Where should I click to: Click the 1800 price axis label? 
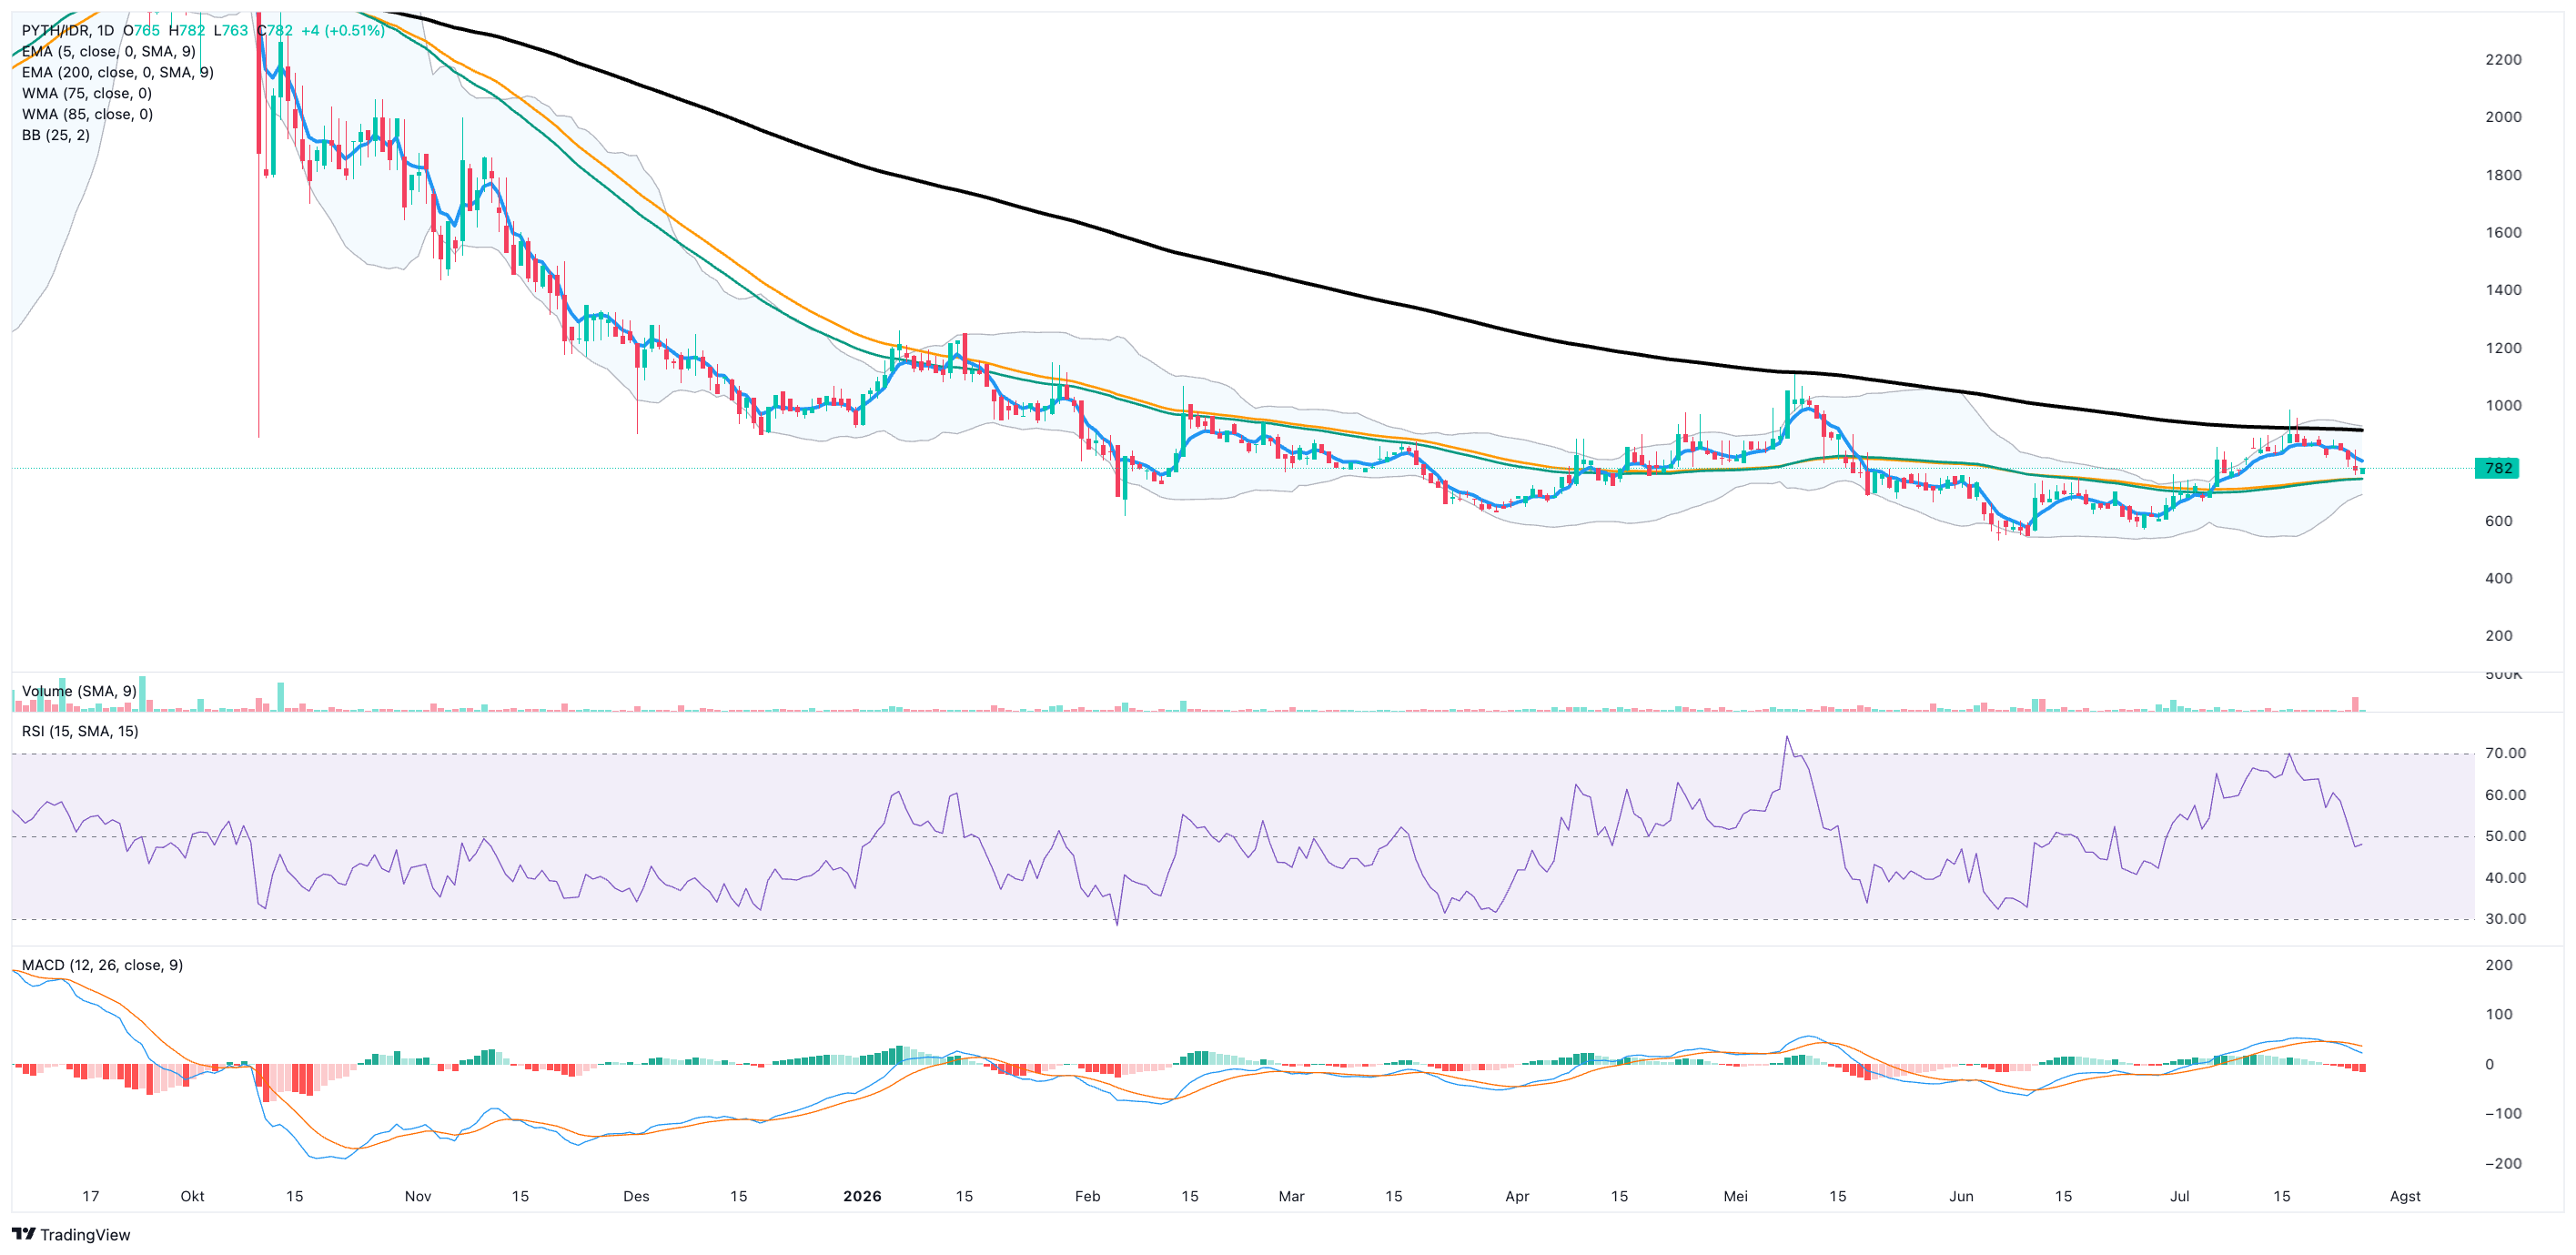coord(2503,176)
